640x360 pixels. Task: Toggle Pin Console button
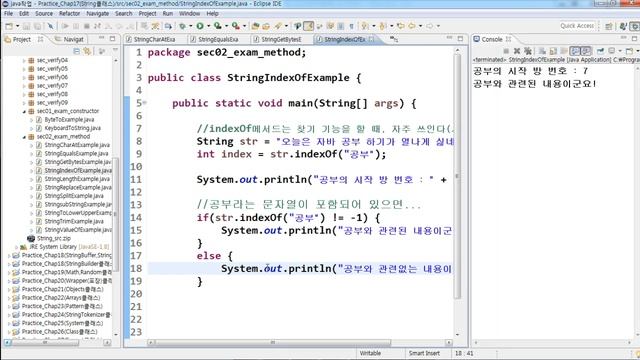click(600, 51)
